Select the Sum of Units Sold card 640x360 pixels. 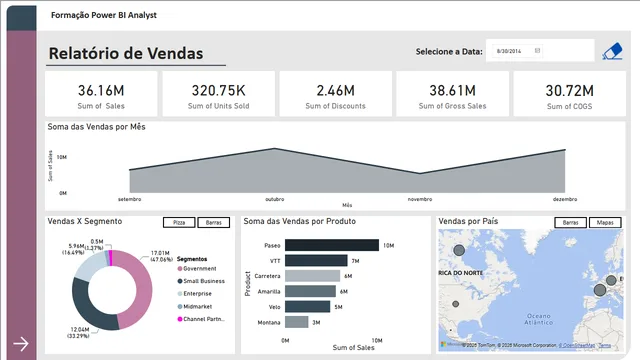pyautogui.click(x=218, y=94)
